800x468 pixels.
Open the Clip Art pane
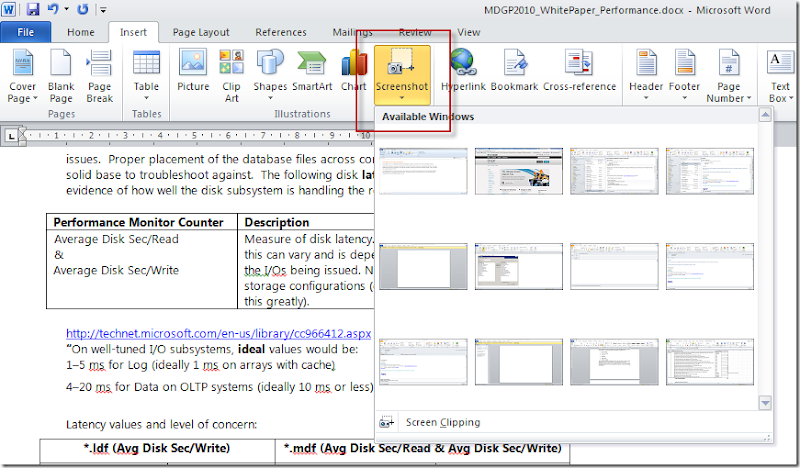(232, 76)
